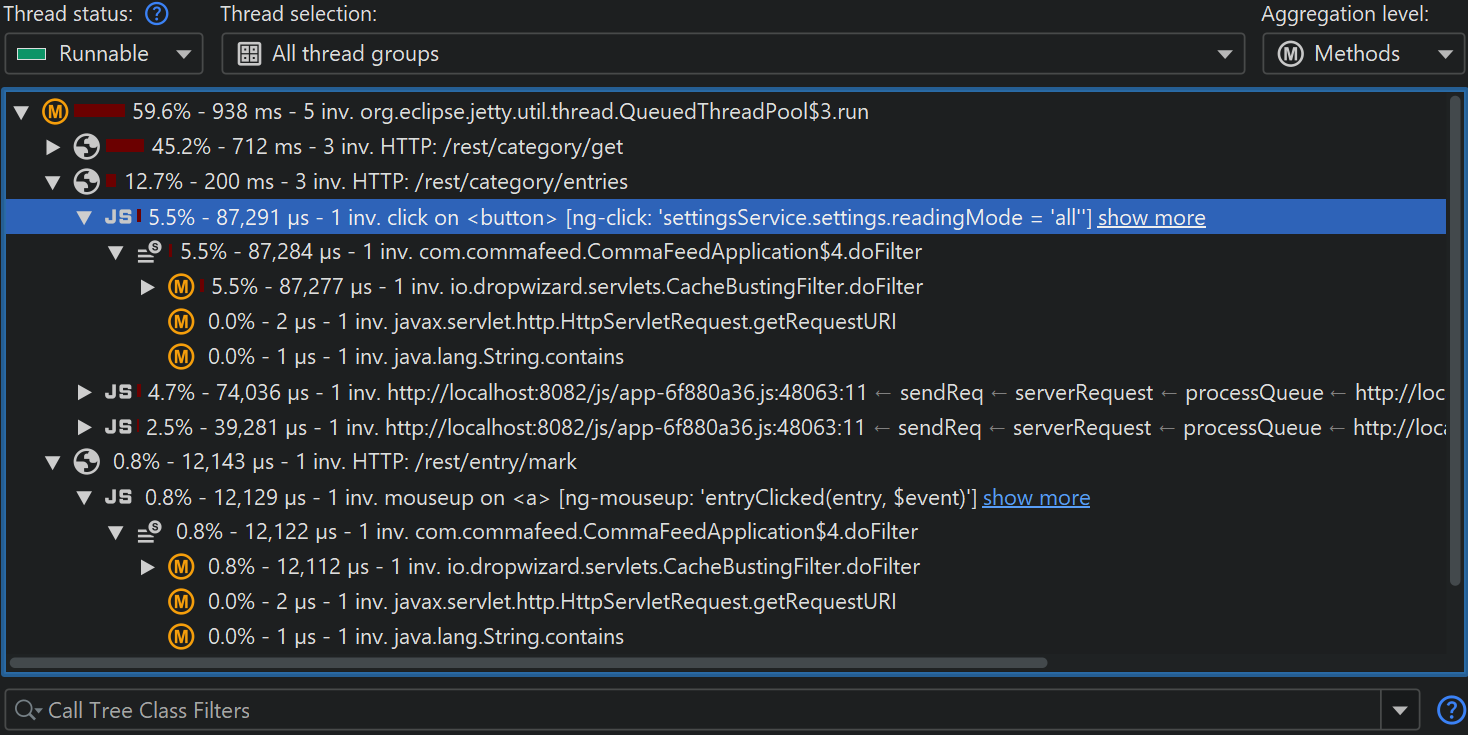Image resolution: width=1468 pixels, height=735 pixels.
Task: Click show more on the click on <button> row
Action: coord(1151,218)
